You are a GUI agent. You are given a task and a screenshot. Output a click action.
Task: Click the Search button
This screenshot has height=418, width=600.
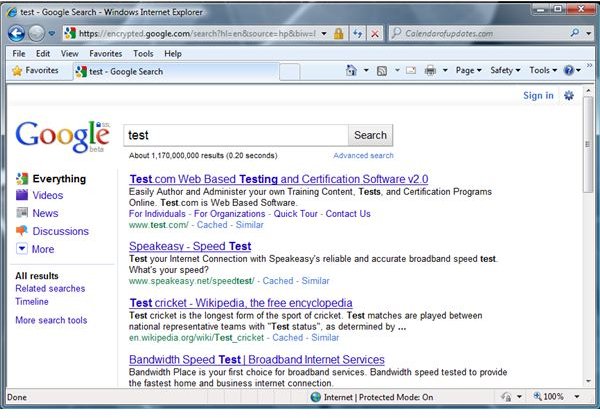tap(370, 135)
